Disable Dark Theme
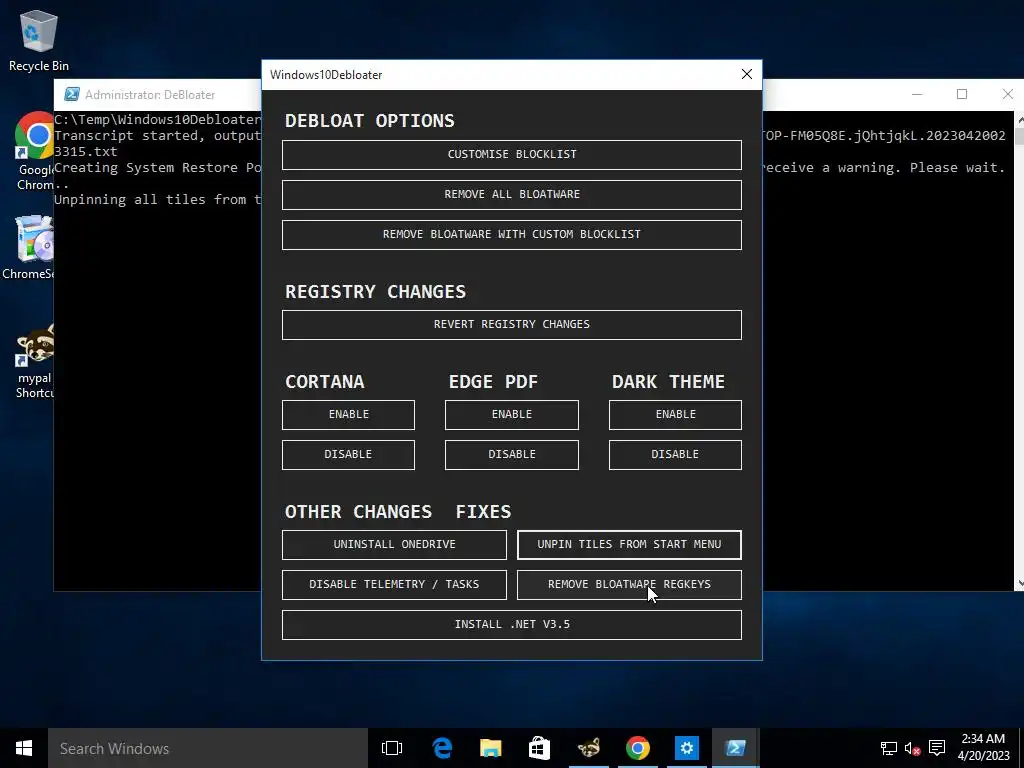Viewport: 1024px width, 768px height. click(675, 455)
